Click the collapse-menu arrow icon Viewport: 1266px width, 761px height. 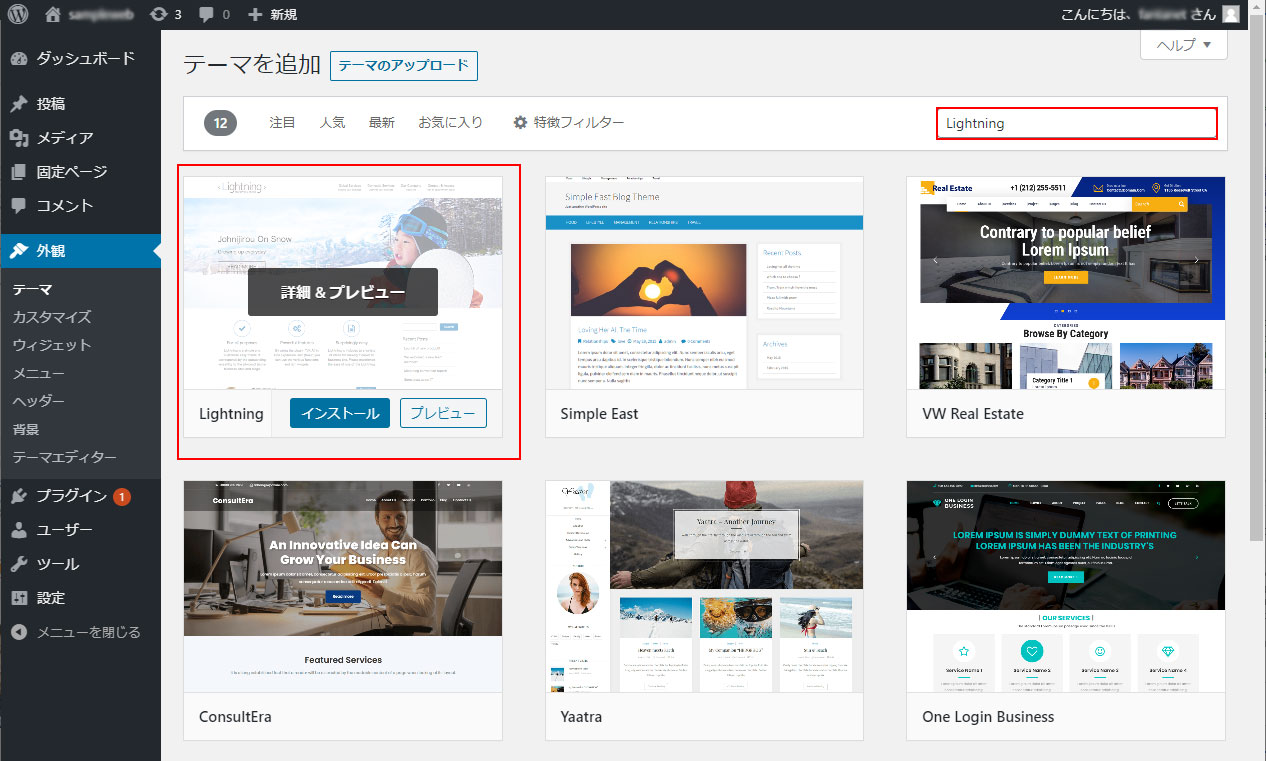tap(18, 632)
